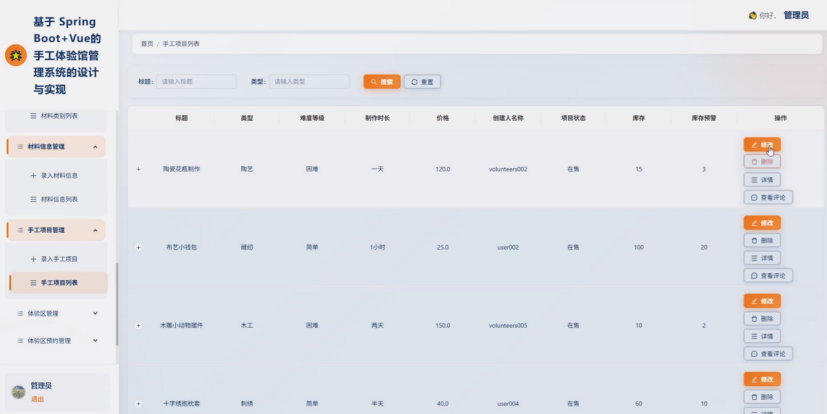
Task: Expand the 十字绣抱枕套 row
Action: click(x=139, y=403)
